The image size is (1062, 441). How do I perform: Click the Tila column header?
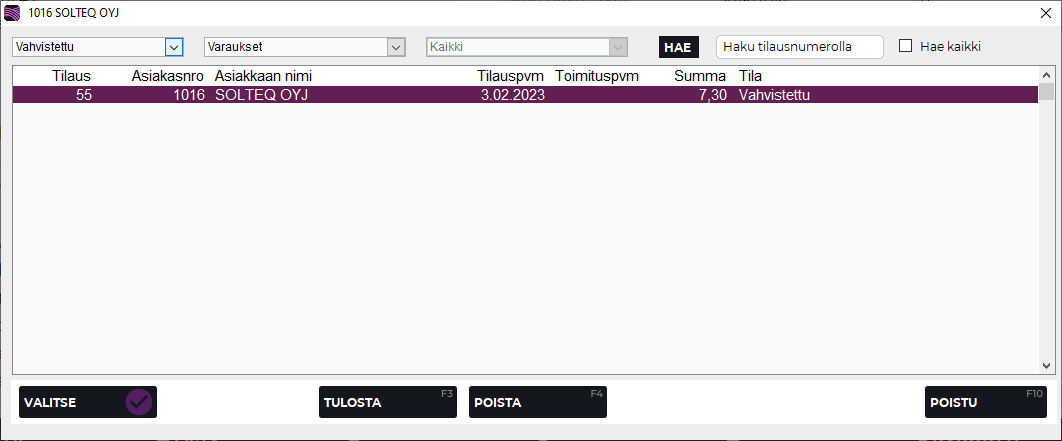pyautogui.click(x=750, y=76)
